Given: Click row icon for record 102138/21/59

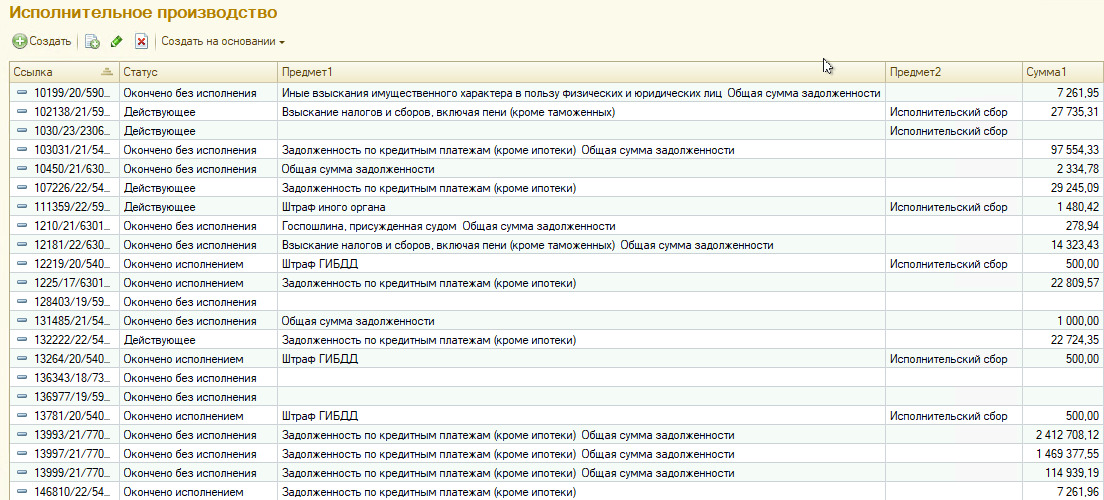Looking at the screenshot, I should coord(22,112).
